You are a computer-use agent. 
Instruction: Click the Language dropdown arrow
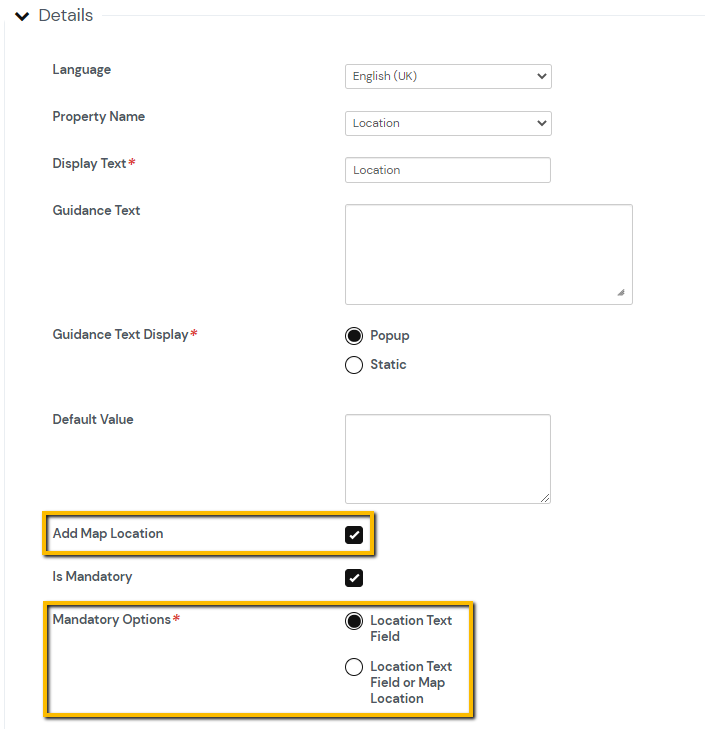point(541,76)
